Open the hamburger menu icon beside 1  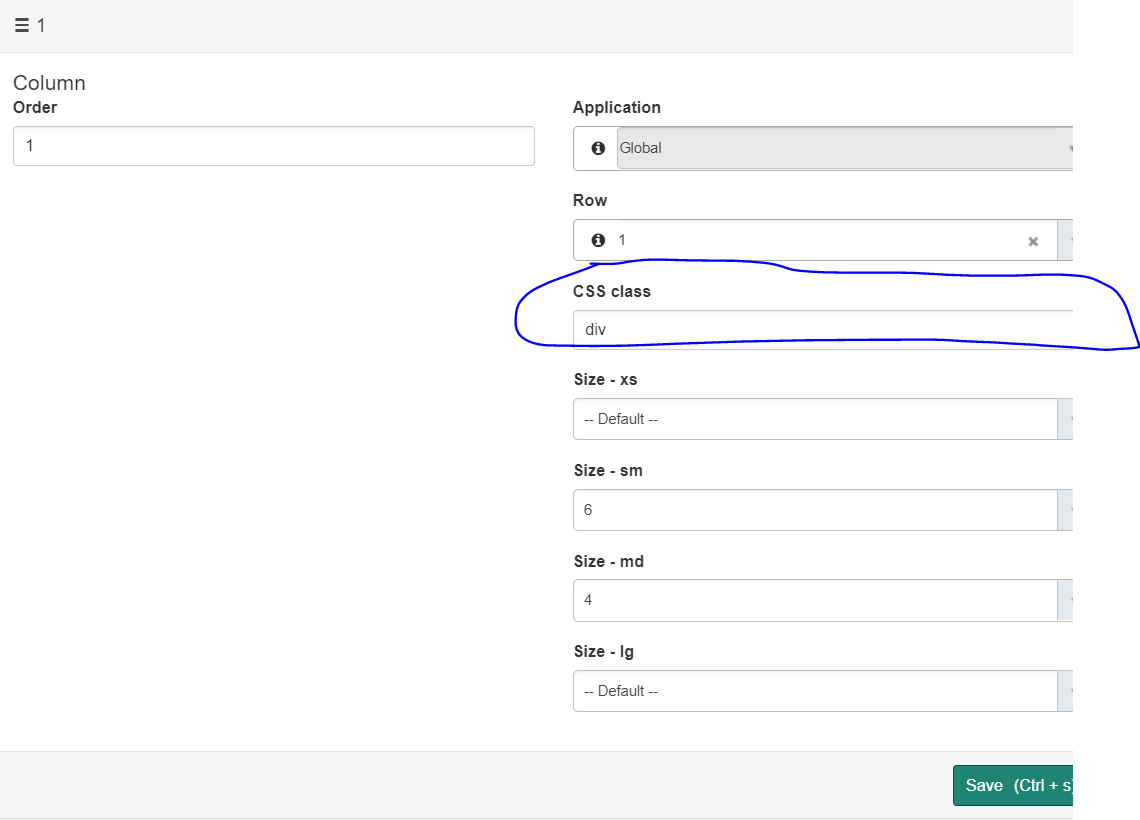click(x=22, y=25)
